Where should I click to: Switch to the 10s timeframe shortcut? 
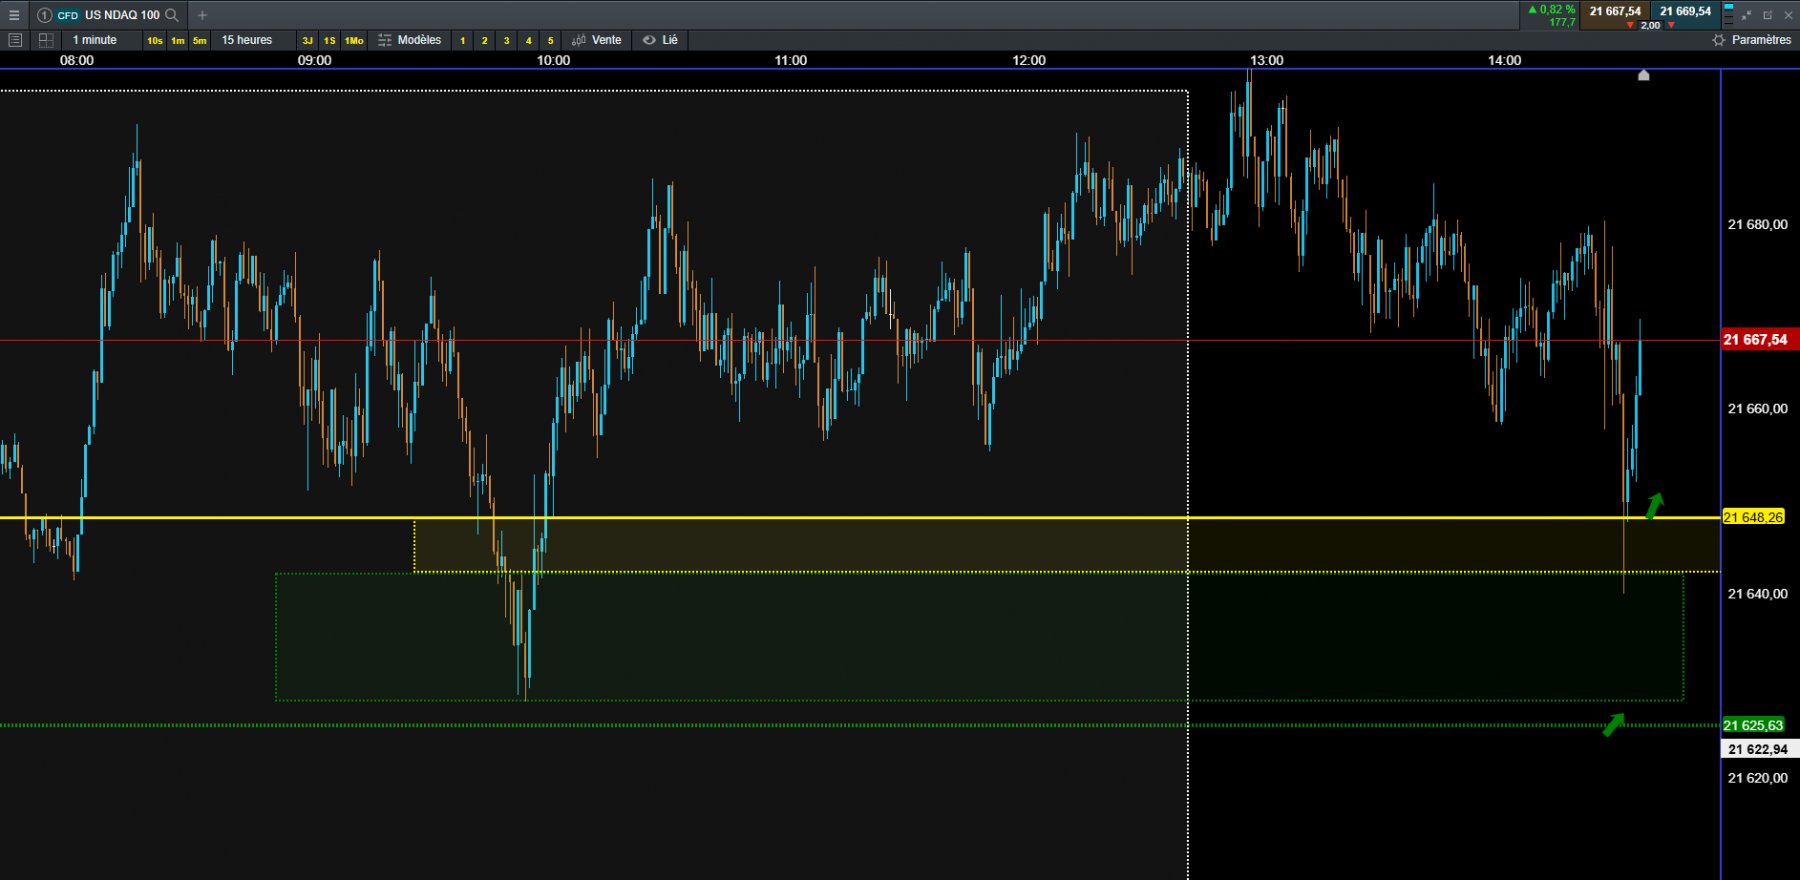point(155,40)
